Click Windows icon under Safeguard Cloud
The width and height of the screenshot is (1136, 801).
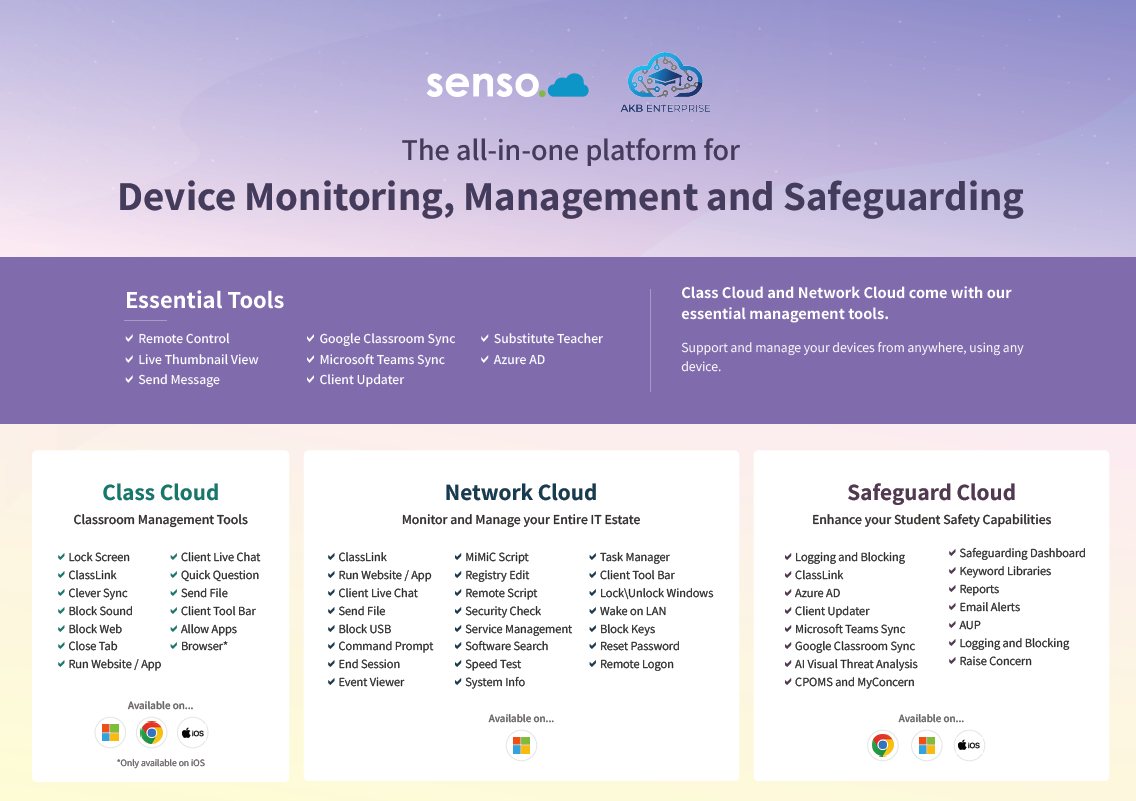point(927,745)
